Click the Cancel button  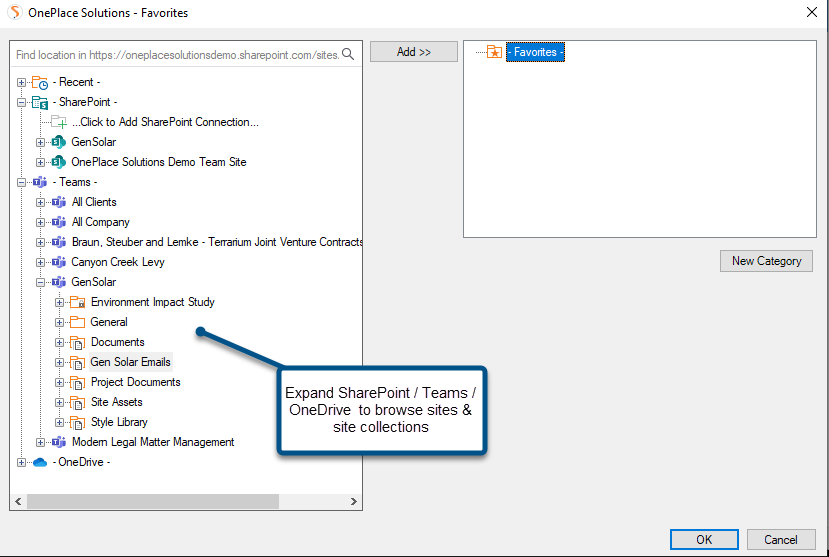tap(781, 540)
